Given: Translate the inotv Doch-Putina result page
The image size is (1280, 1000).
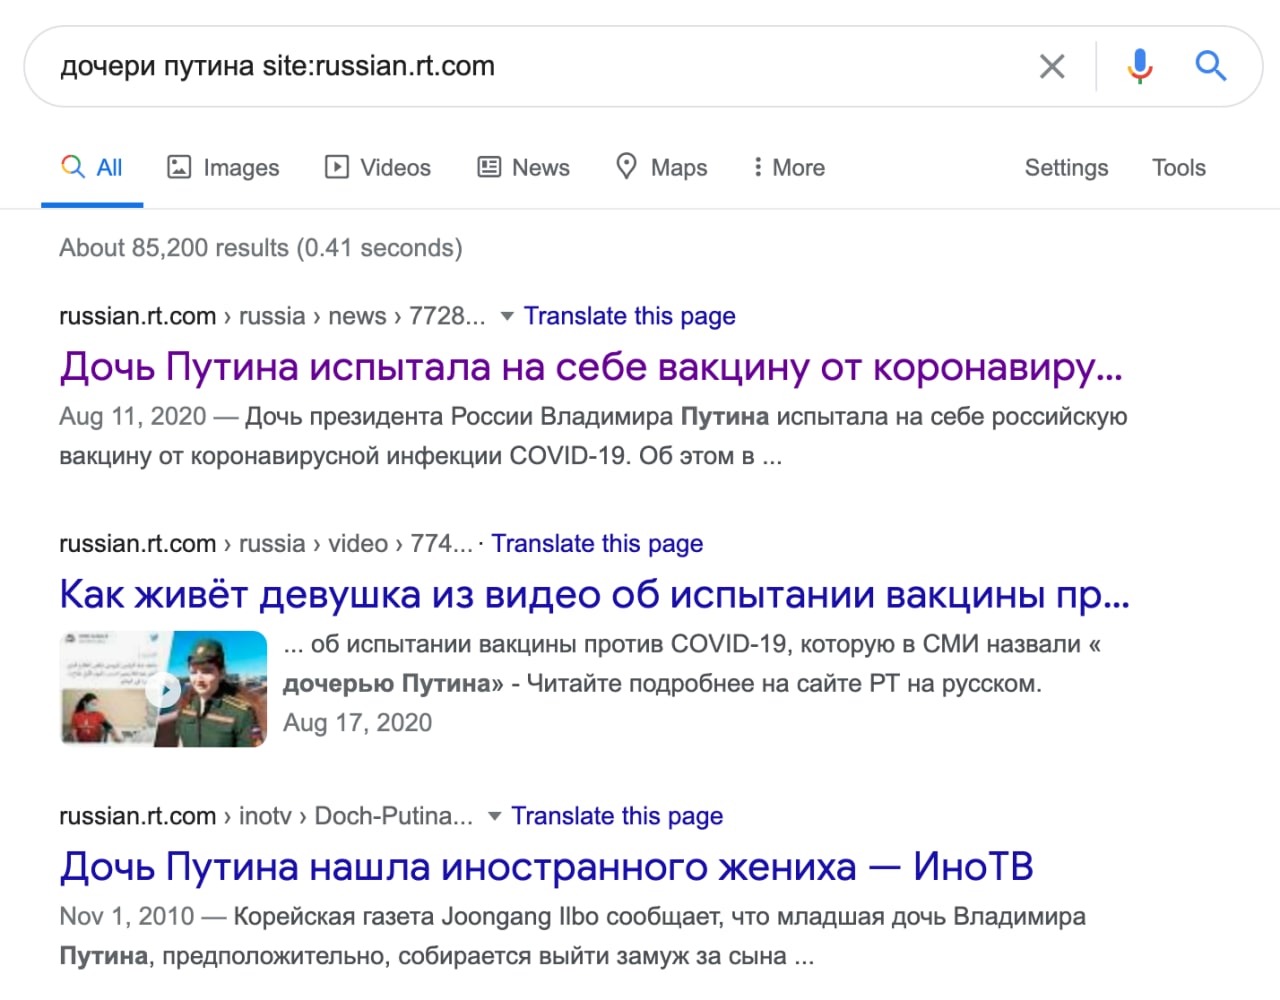Looking at the screenshot, I should 617,817.
